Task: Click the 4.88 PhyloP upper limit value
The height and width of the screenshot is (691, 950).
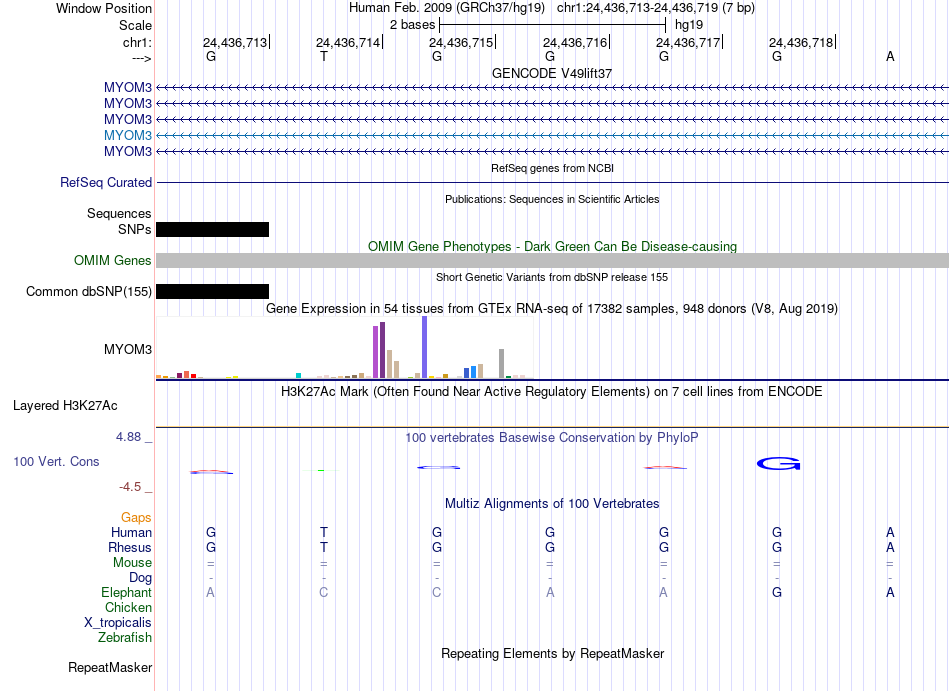Action: [128, 437]
